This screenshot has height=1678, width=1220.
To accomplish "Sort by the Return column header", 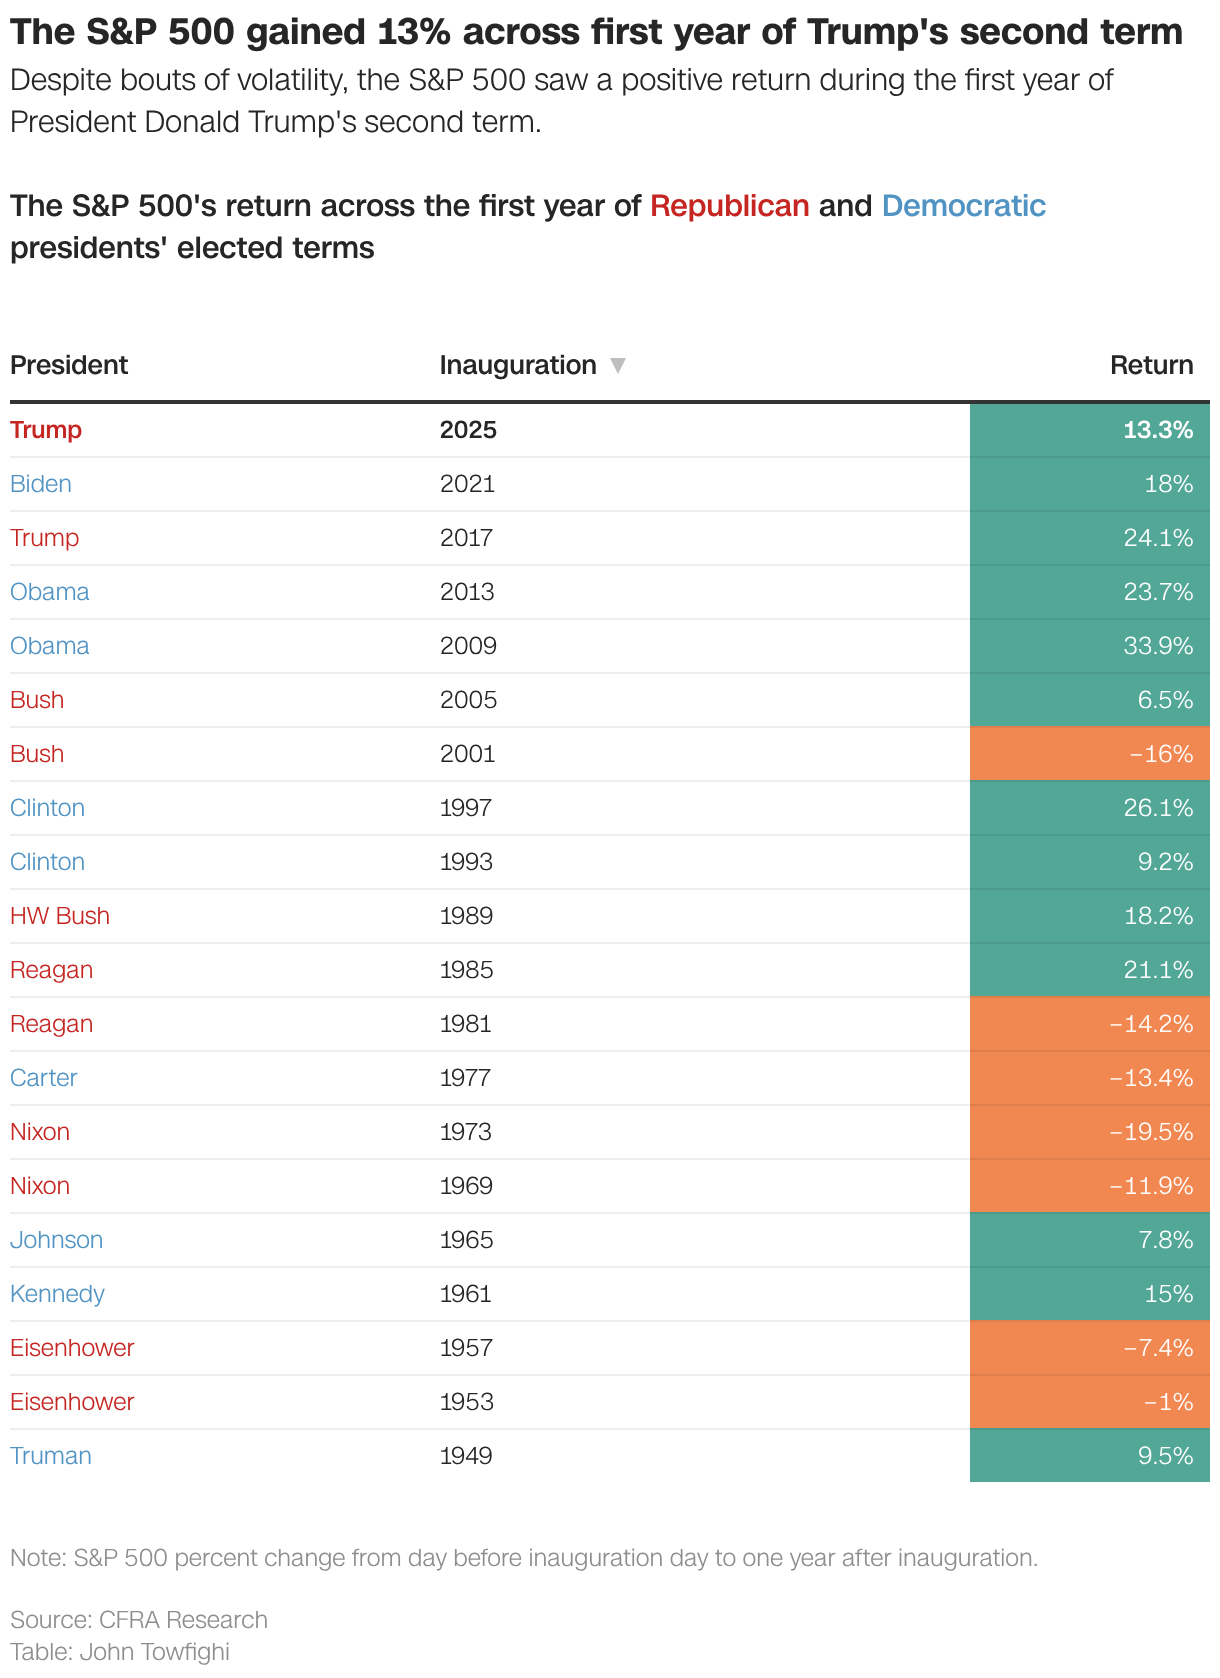I will click(x=1151, y=365).
